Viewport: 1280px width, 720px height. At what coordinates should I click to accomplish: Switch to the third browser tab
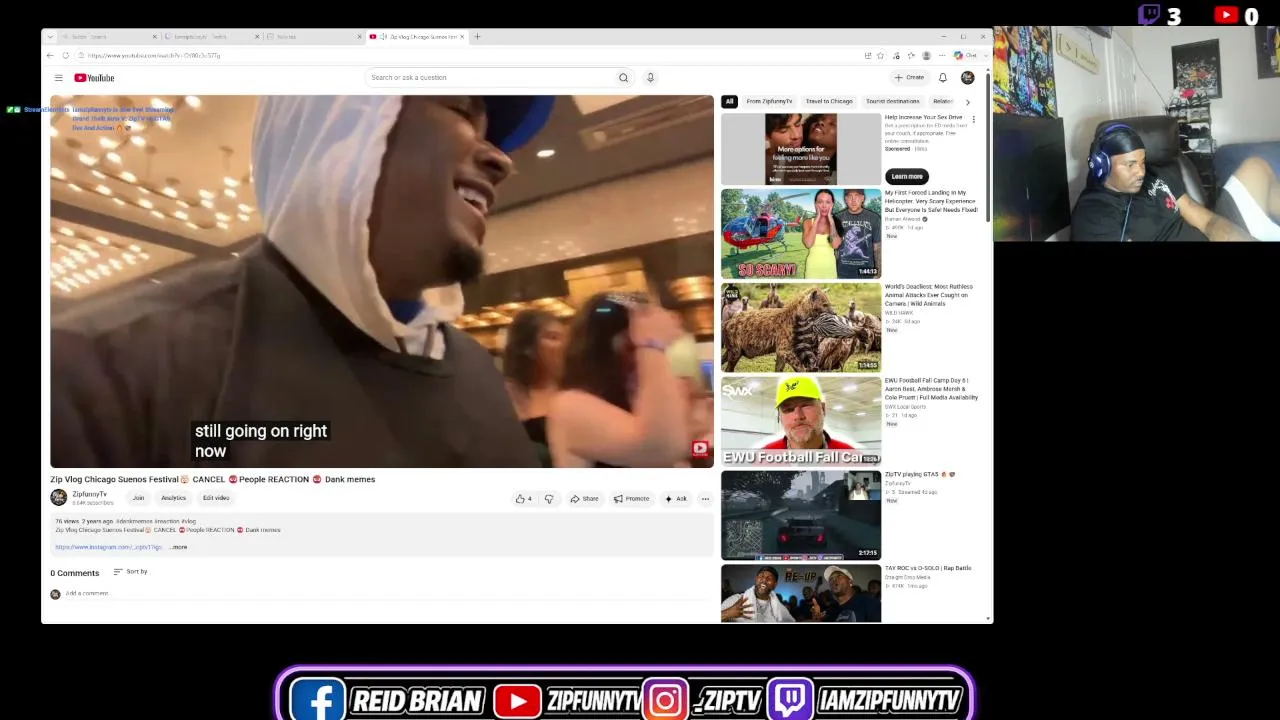[313, 37]
